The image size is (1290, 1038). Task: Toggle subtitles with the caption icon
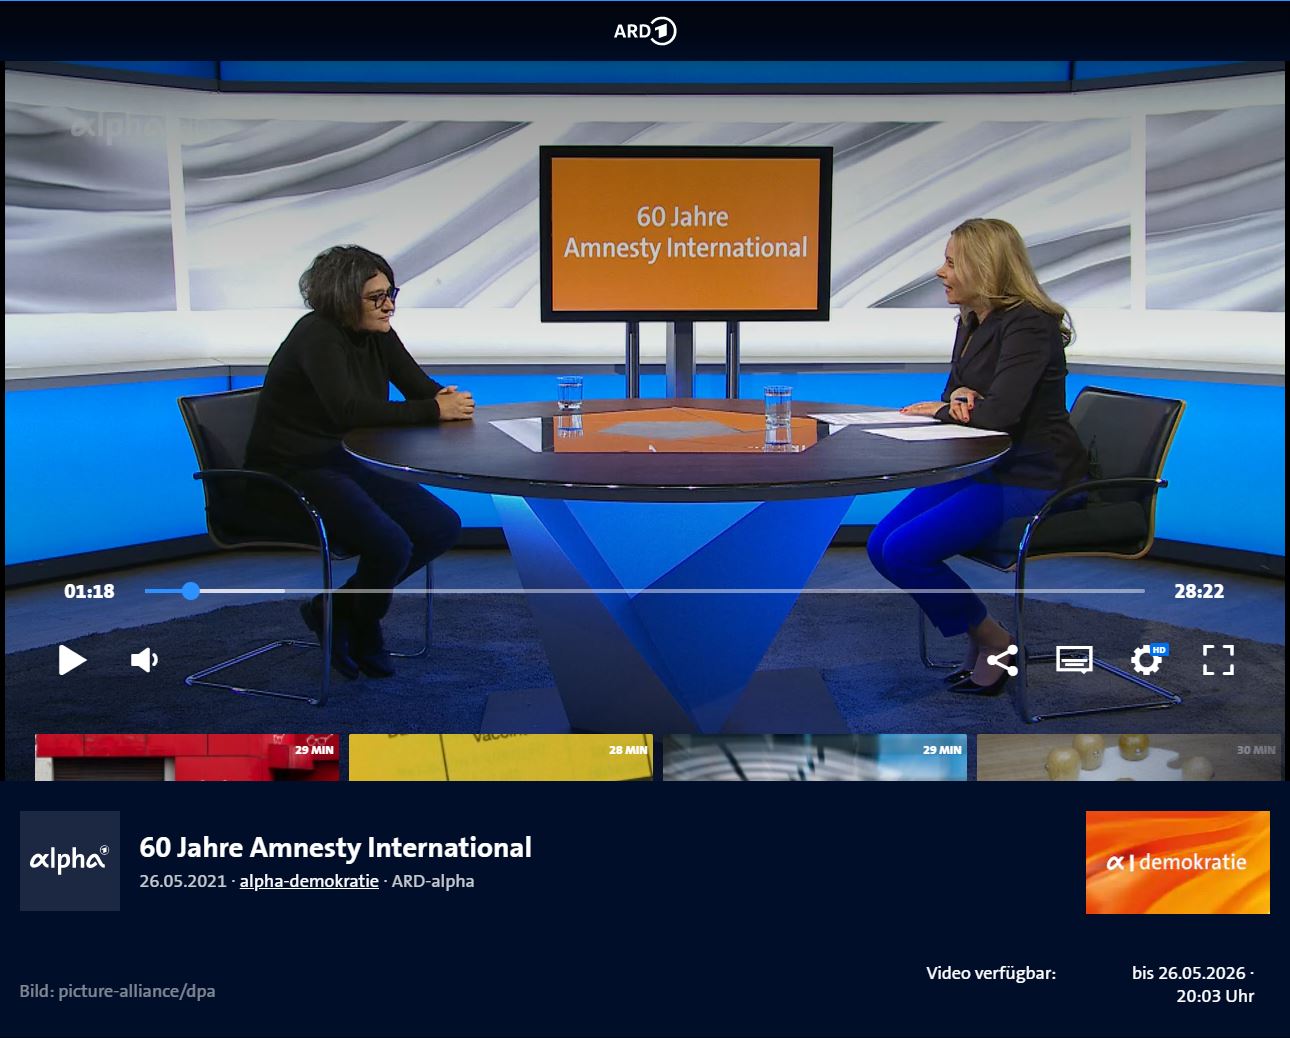(1074, 660)
